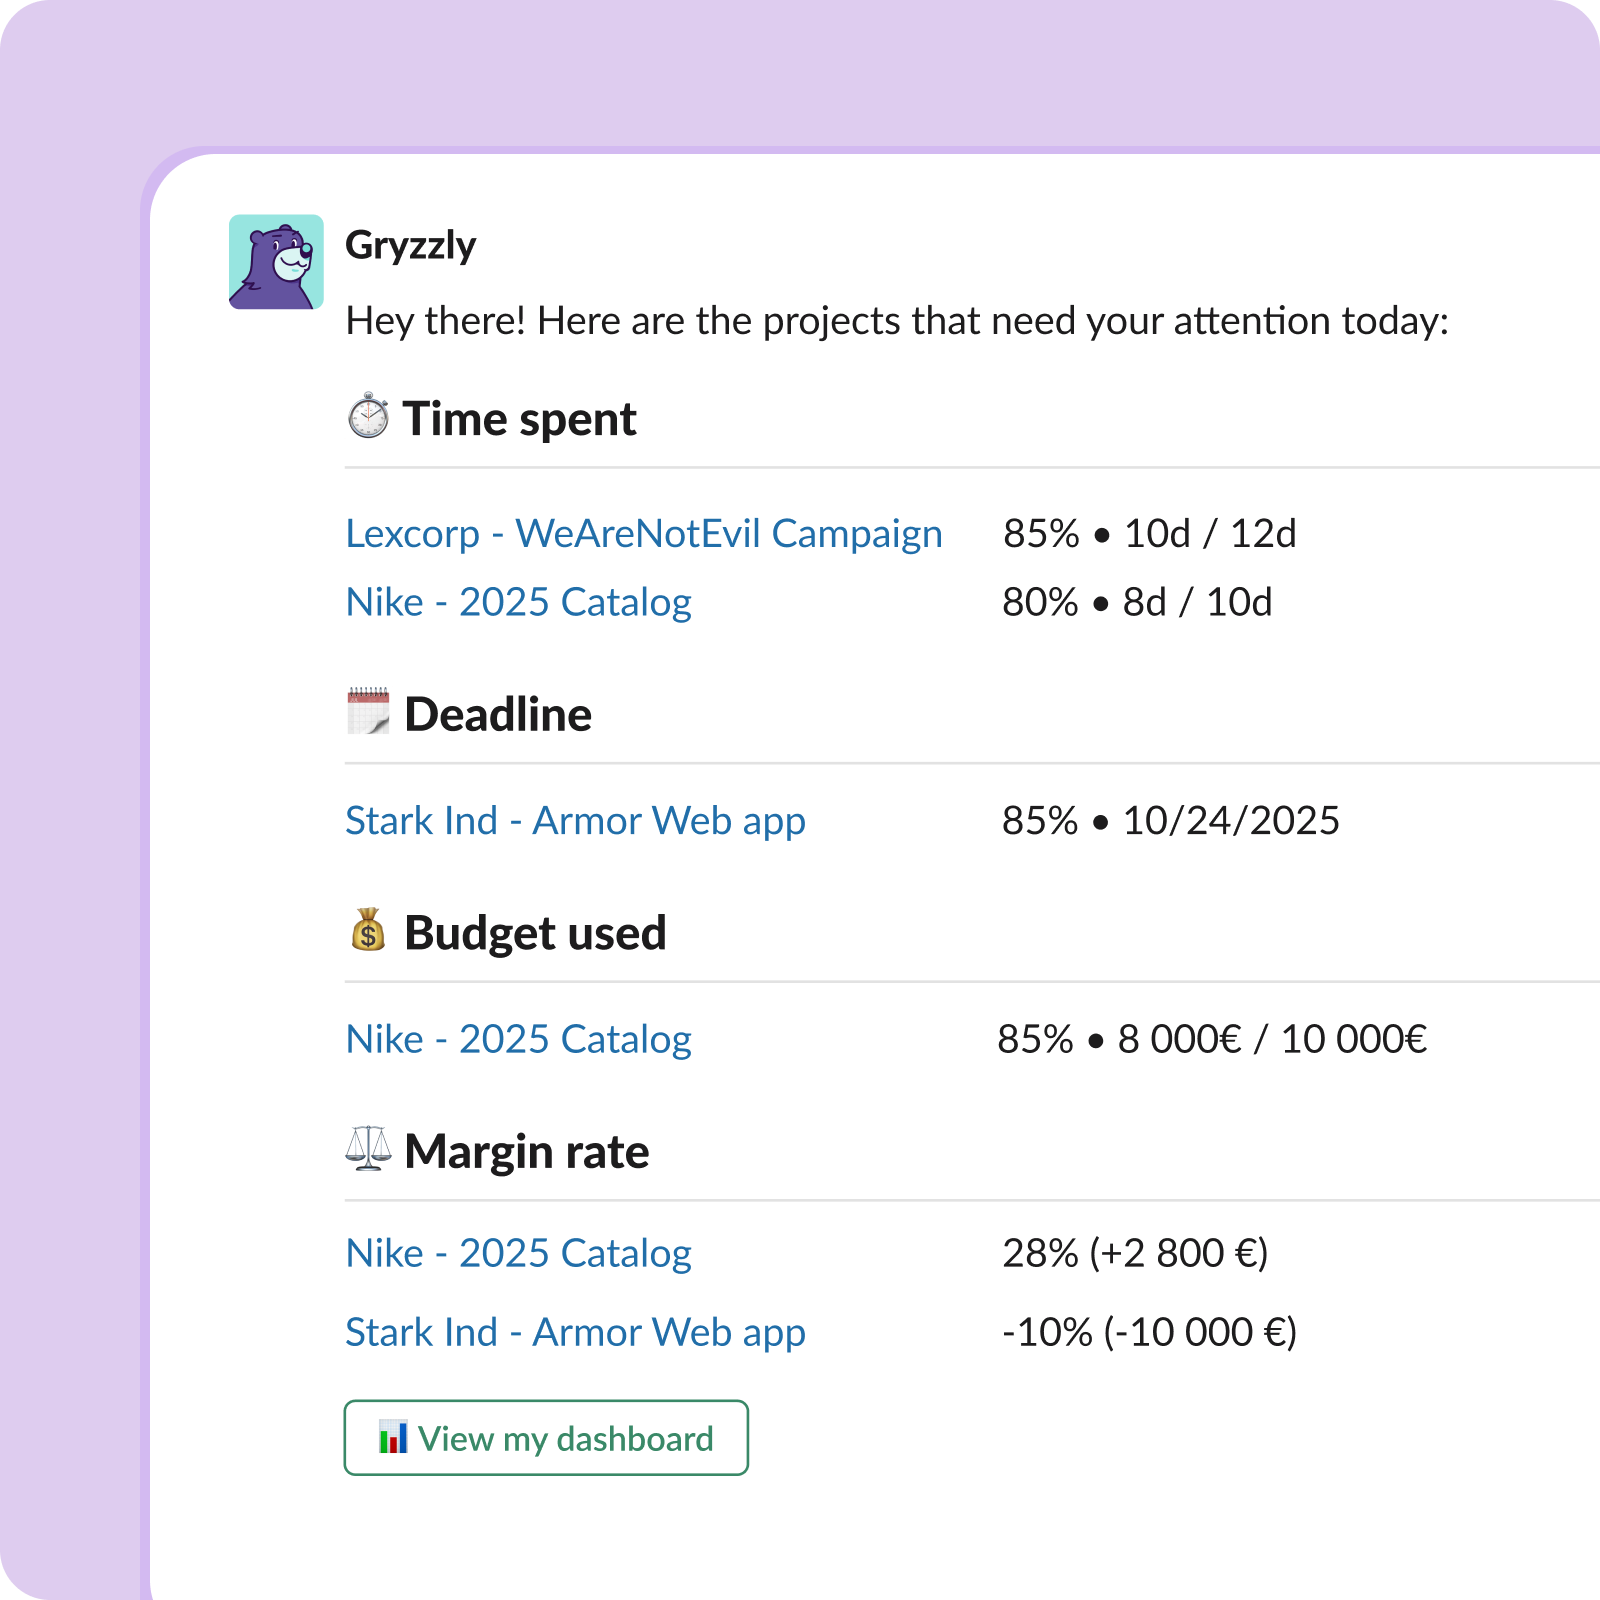Image resolution: width=1600 pixels, height=1600 pixels.
Task: Click the bar chart icon in dashboard button
Action: pyautogui.click(x=393, y=1437)
